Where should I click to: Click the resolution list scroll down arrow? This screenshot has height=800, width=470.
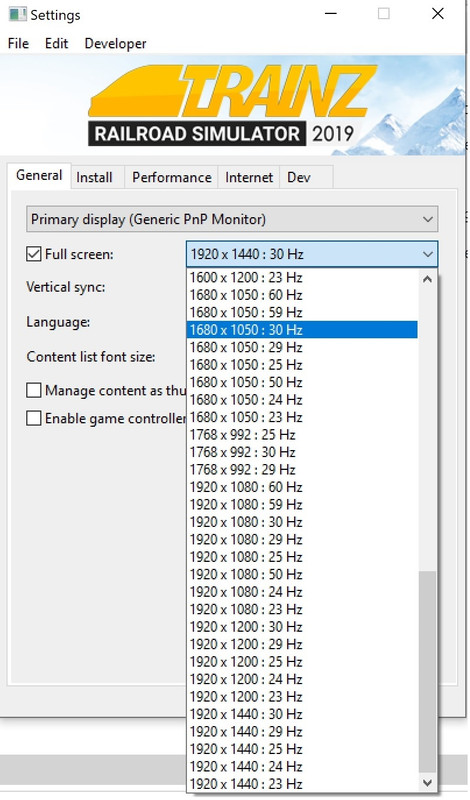pyautogui.click(x=428, y=783)
